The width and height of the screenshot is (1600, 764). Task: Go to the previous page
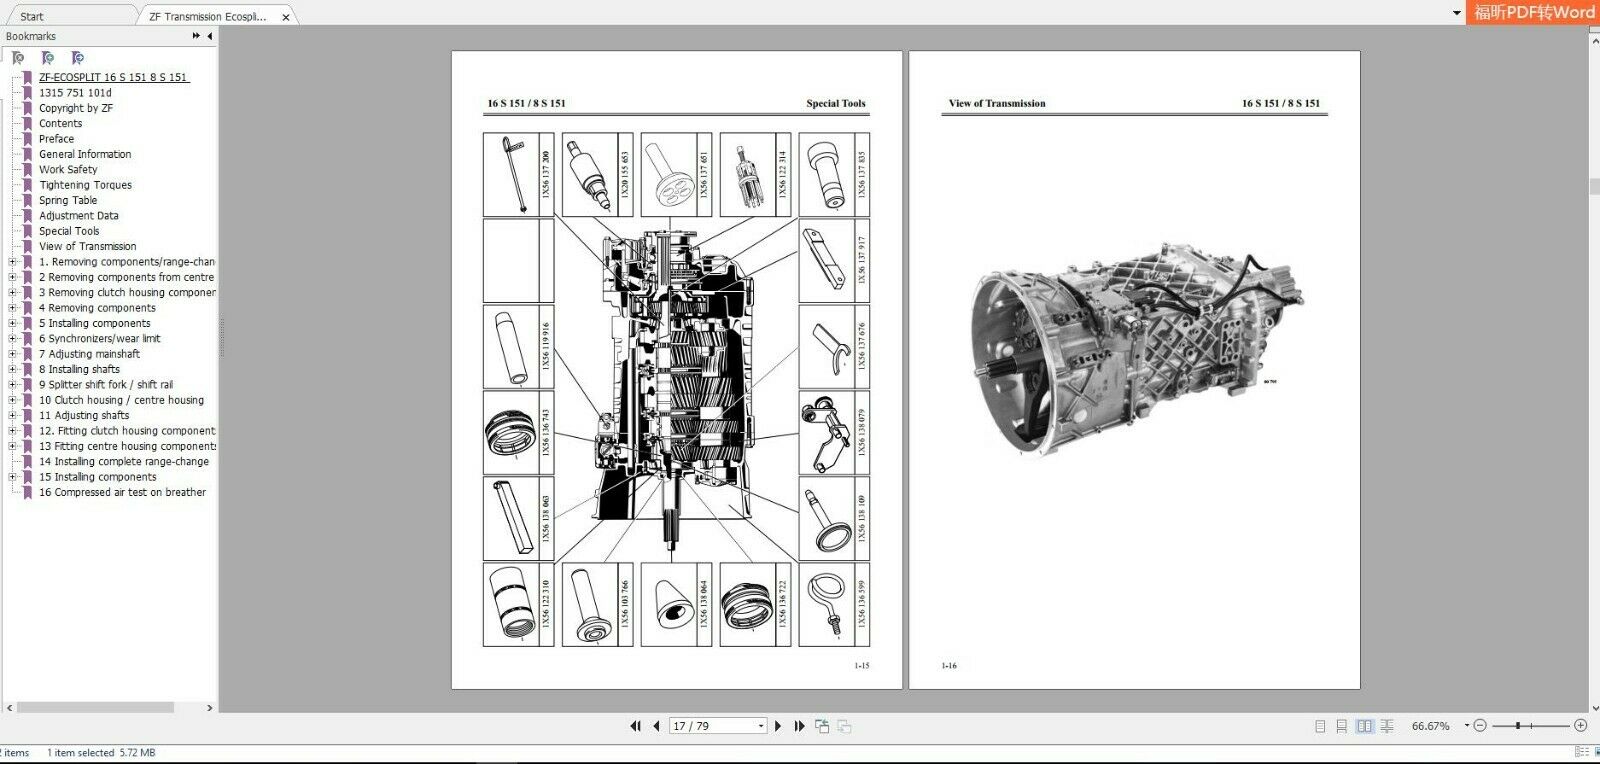tap(656, 726)
